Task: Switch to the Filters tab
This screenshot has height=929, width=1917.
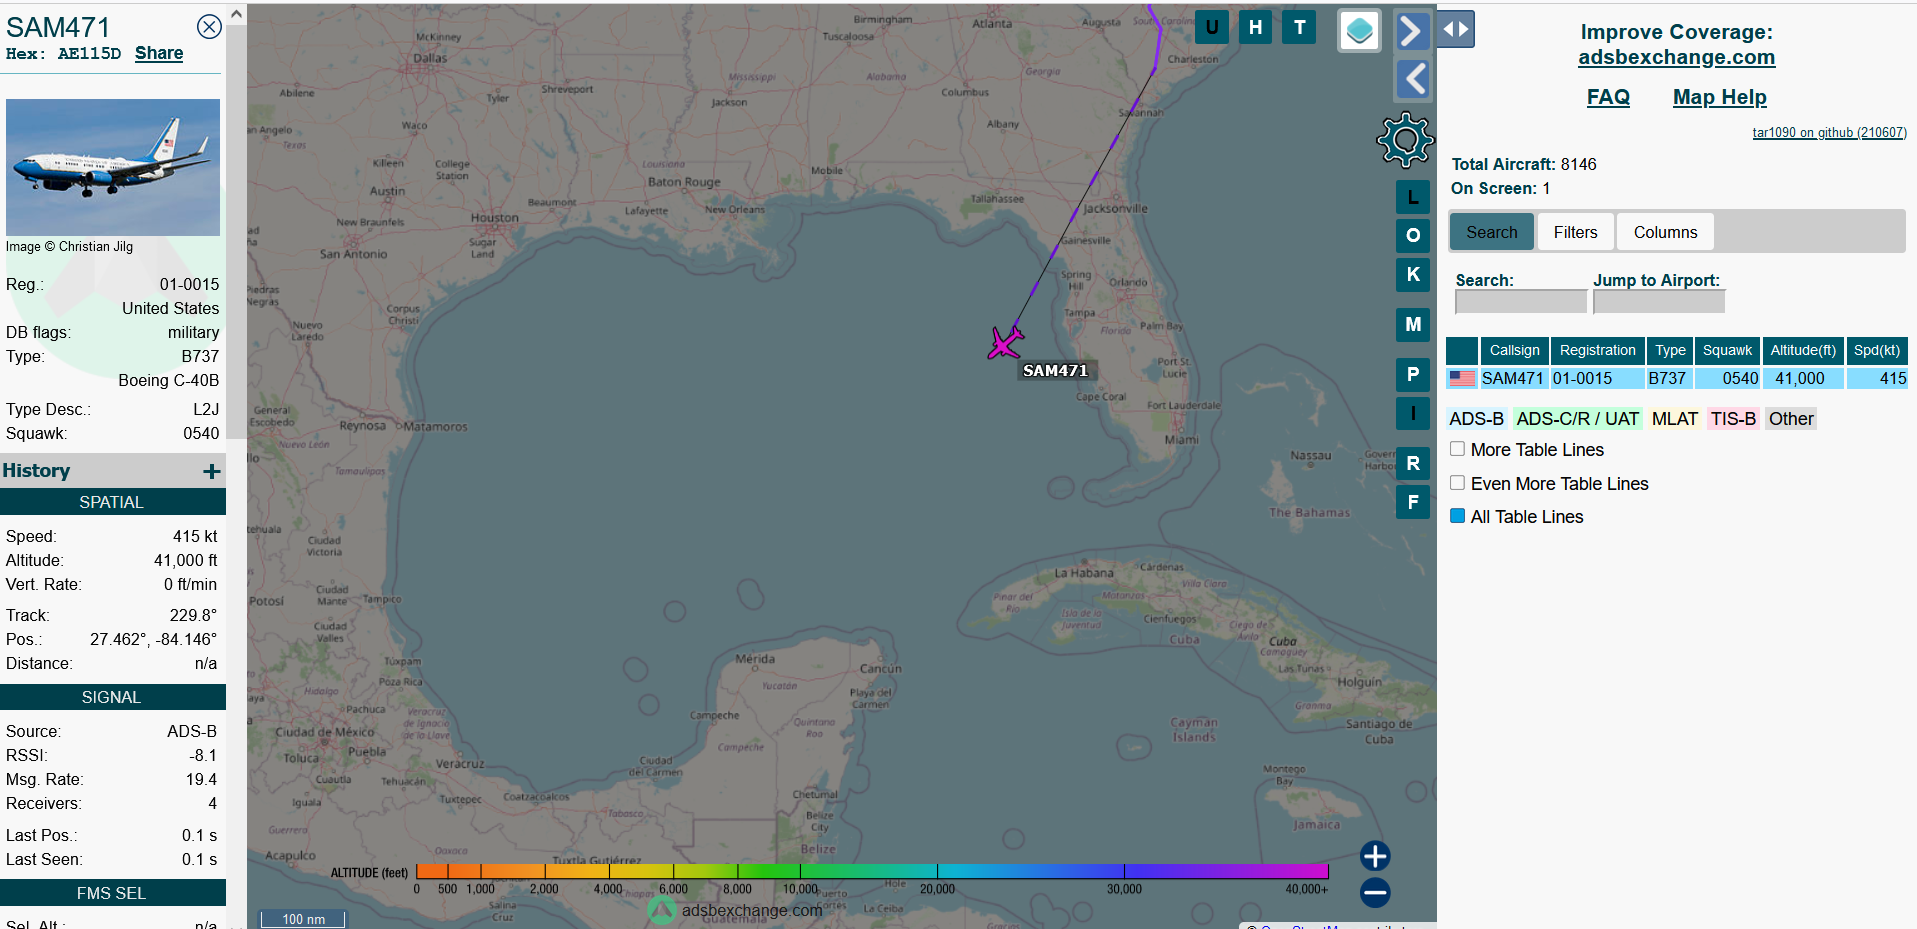Action: 1575,232
